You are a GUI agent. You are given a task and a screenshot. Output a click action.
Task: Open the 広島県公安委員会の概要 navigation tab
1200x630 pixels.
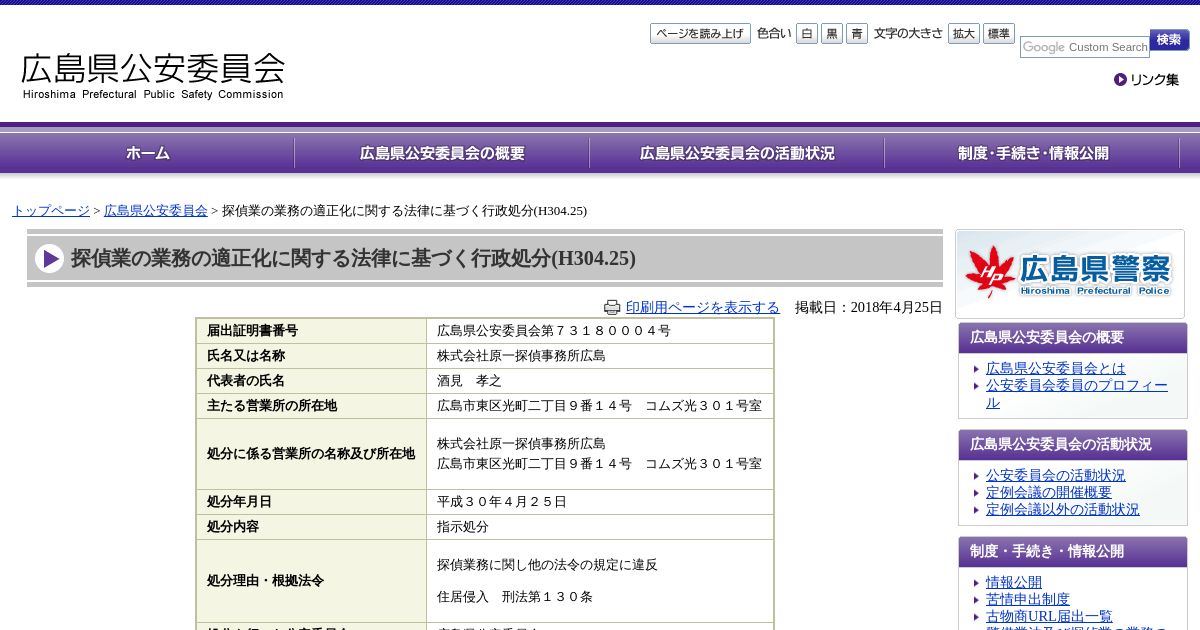tap(442, 153)
